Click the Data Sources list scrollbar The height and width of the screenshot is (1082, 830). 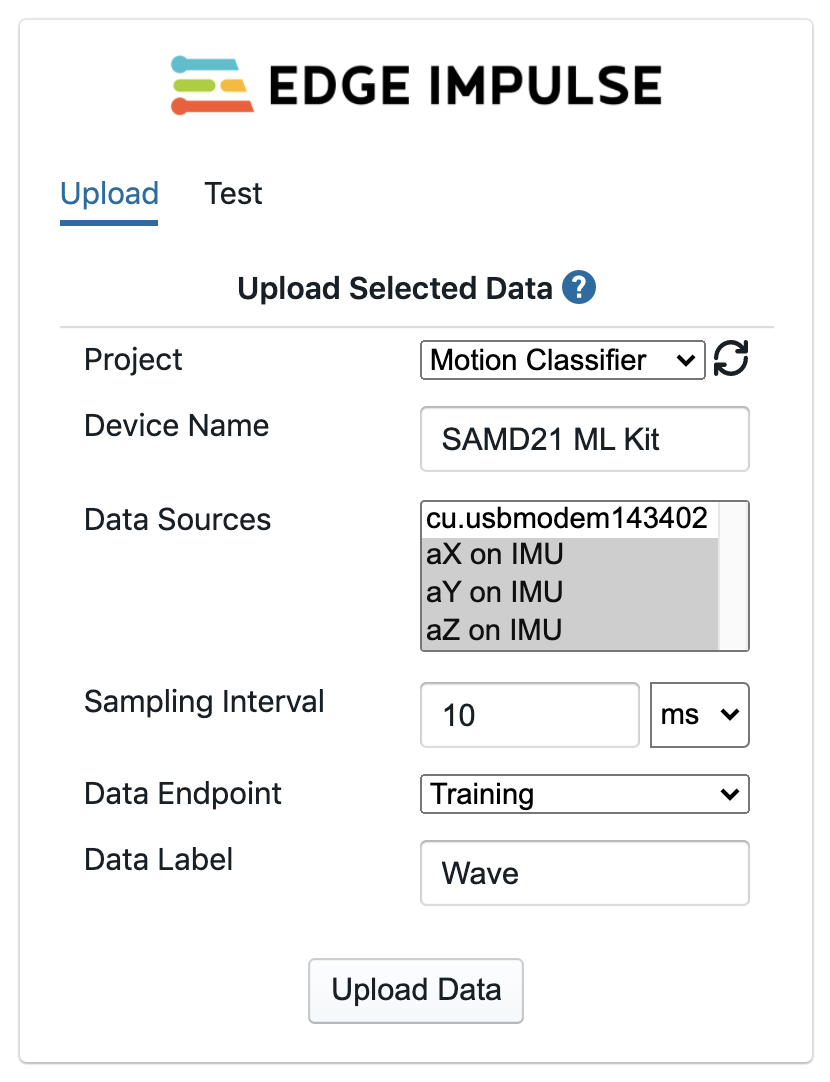733,576
